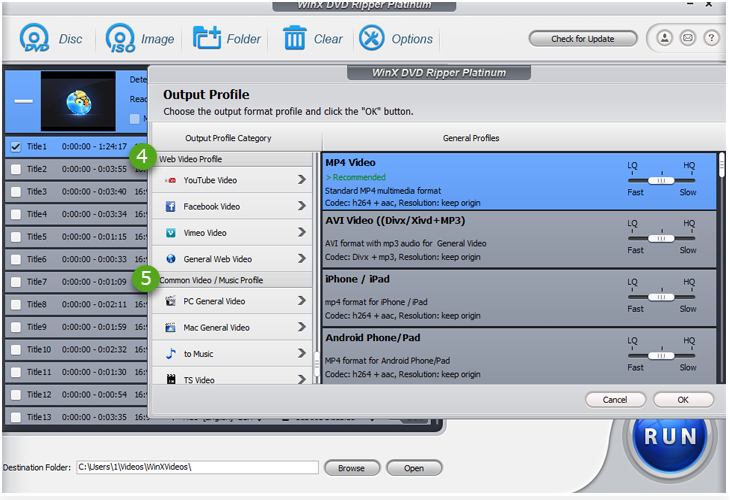Check the Title5 checkbox
Viewport: 730px width, 500px height.
coord(16,236)
